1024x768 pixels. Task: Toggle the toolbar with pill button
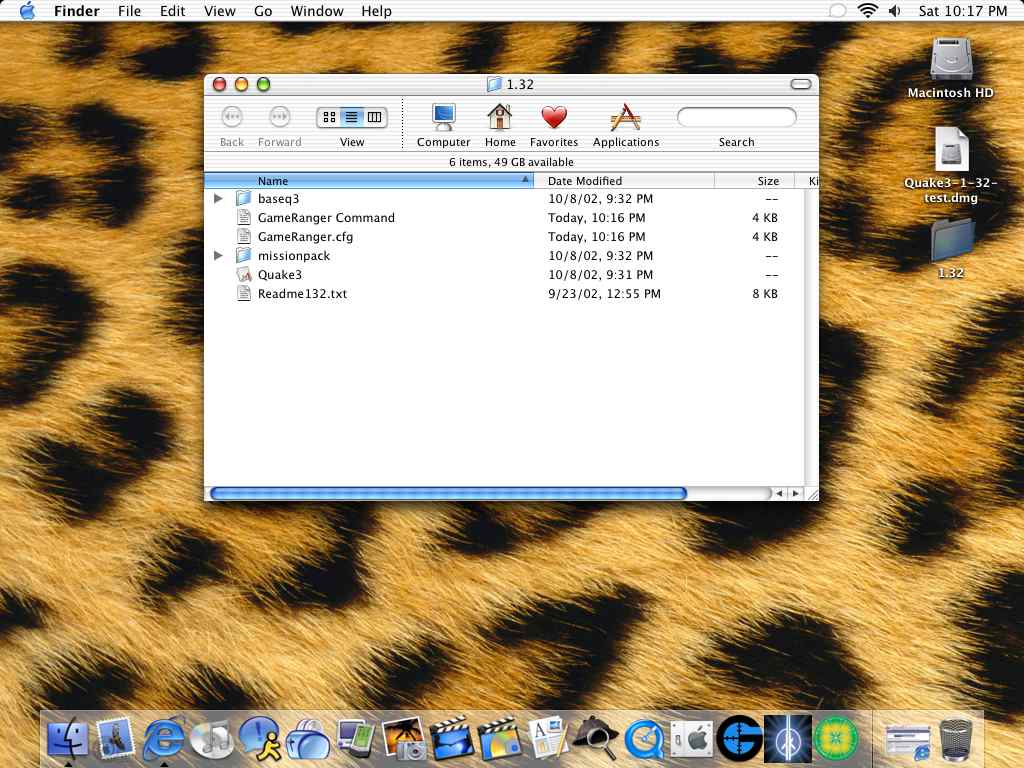click(x=801, y=84)
